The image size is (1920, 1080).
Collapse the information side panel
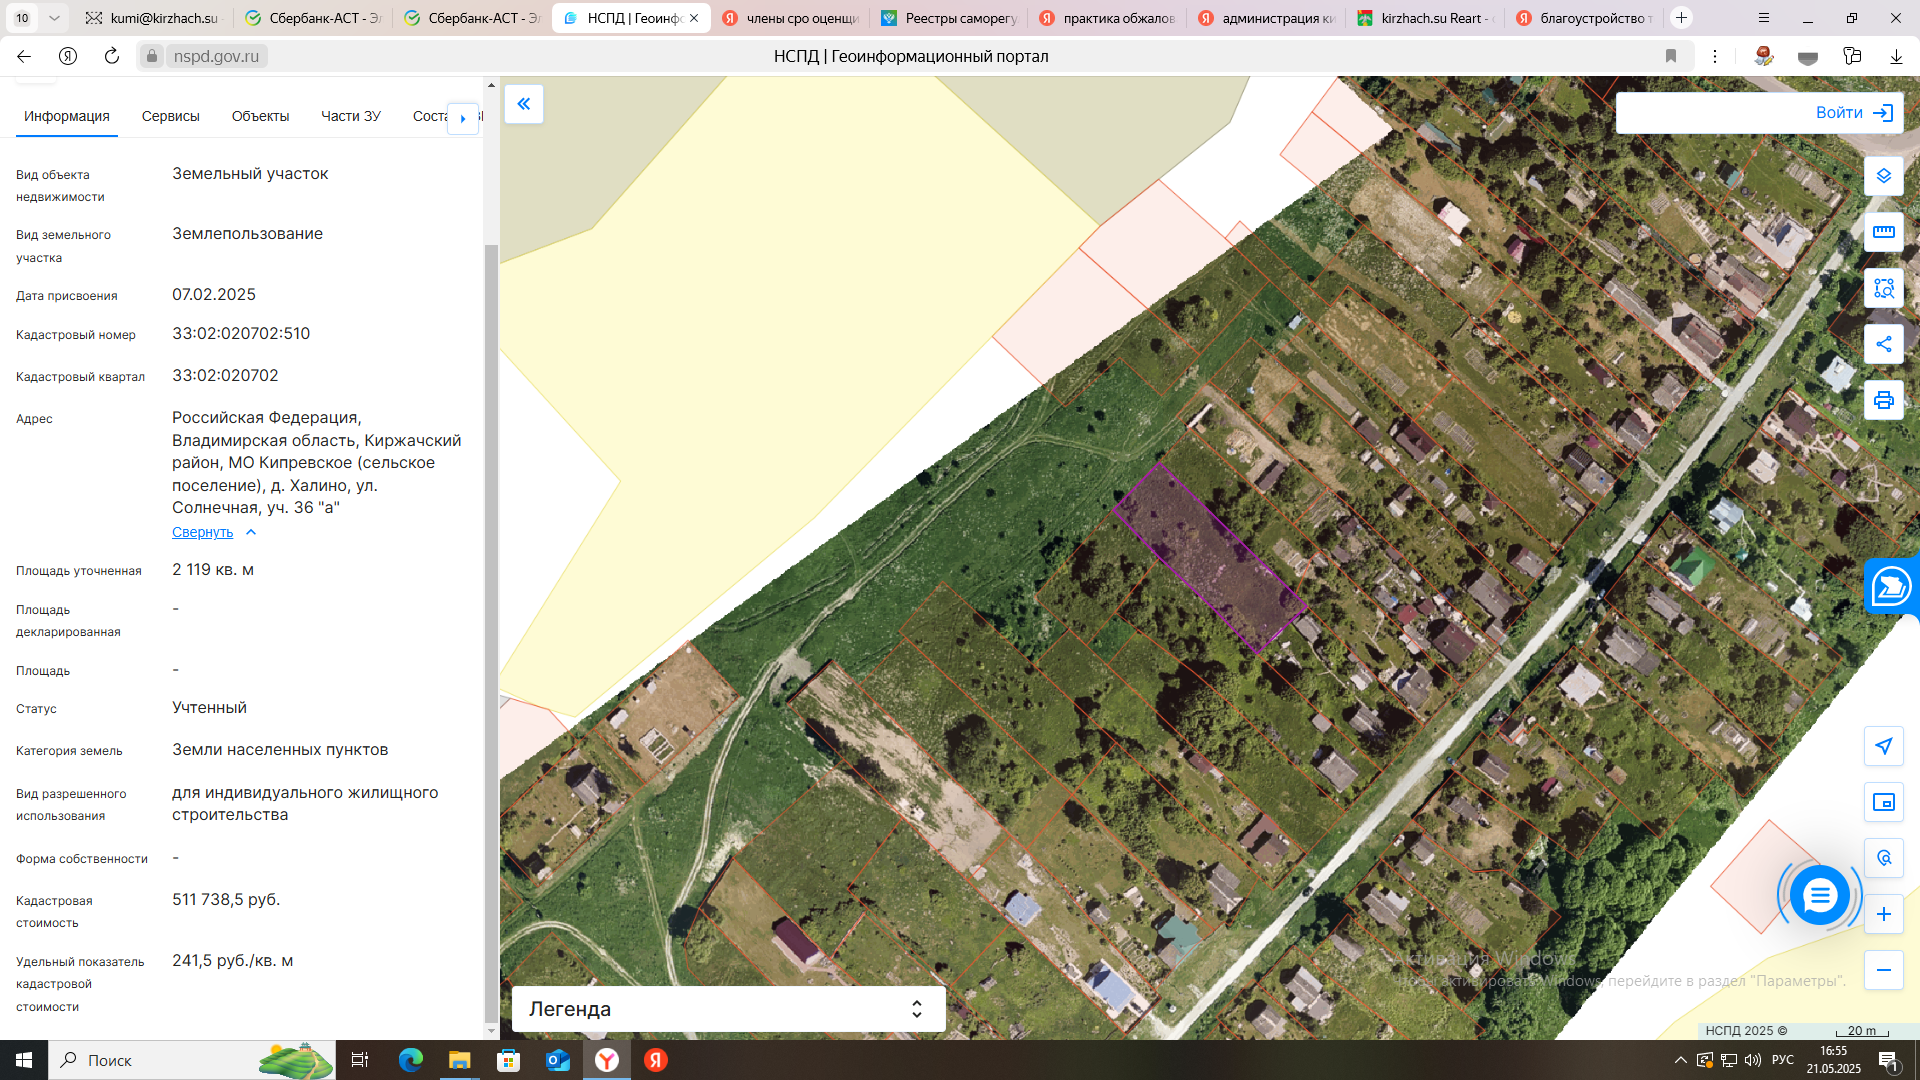[523, 104]
